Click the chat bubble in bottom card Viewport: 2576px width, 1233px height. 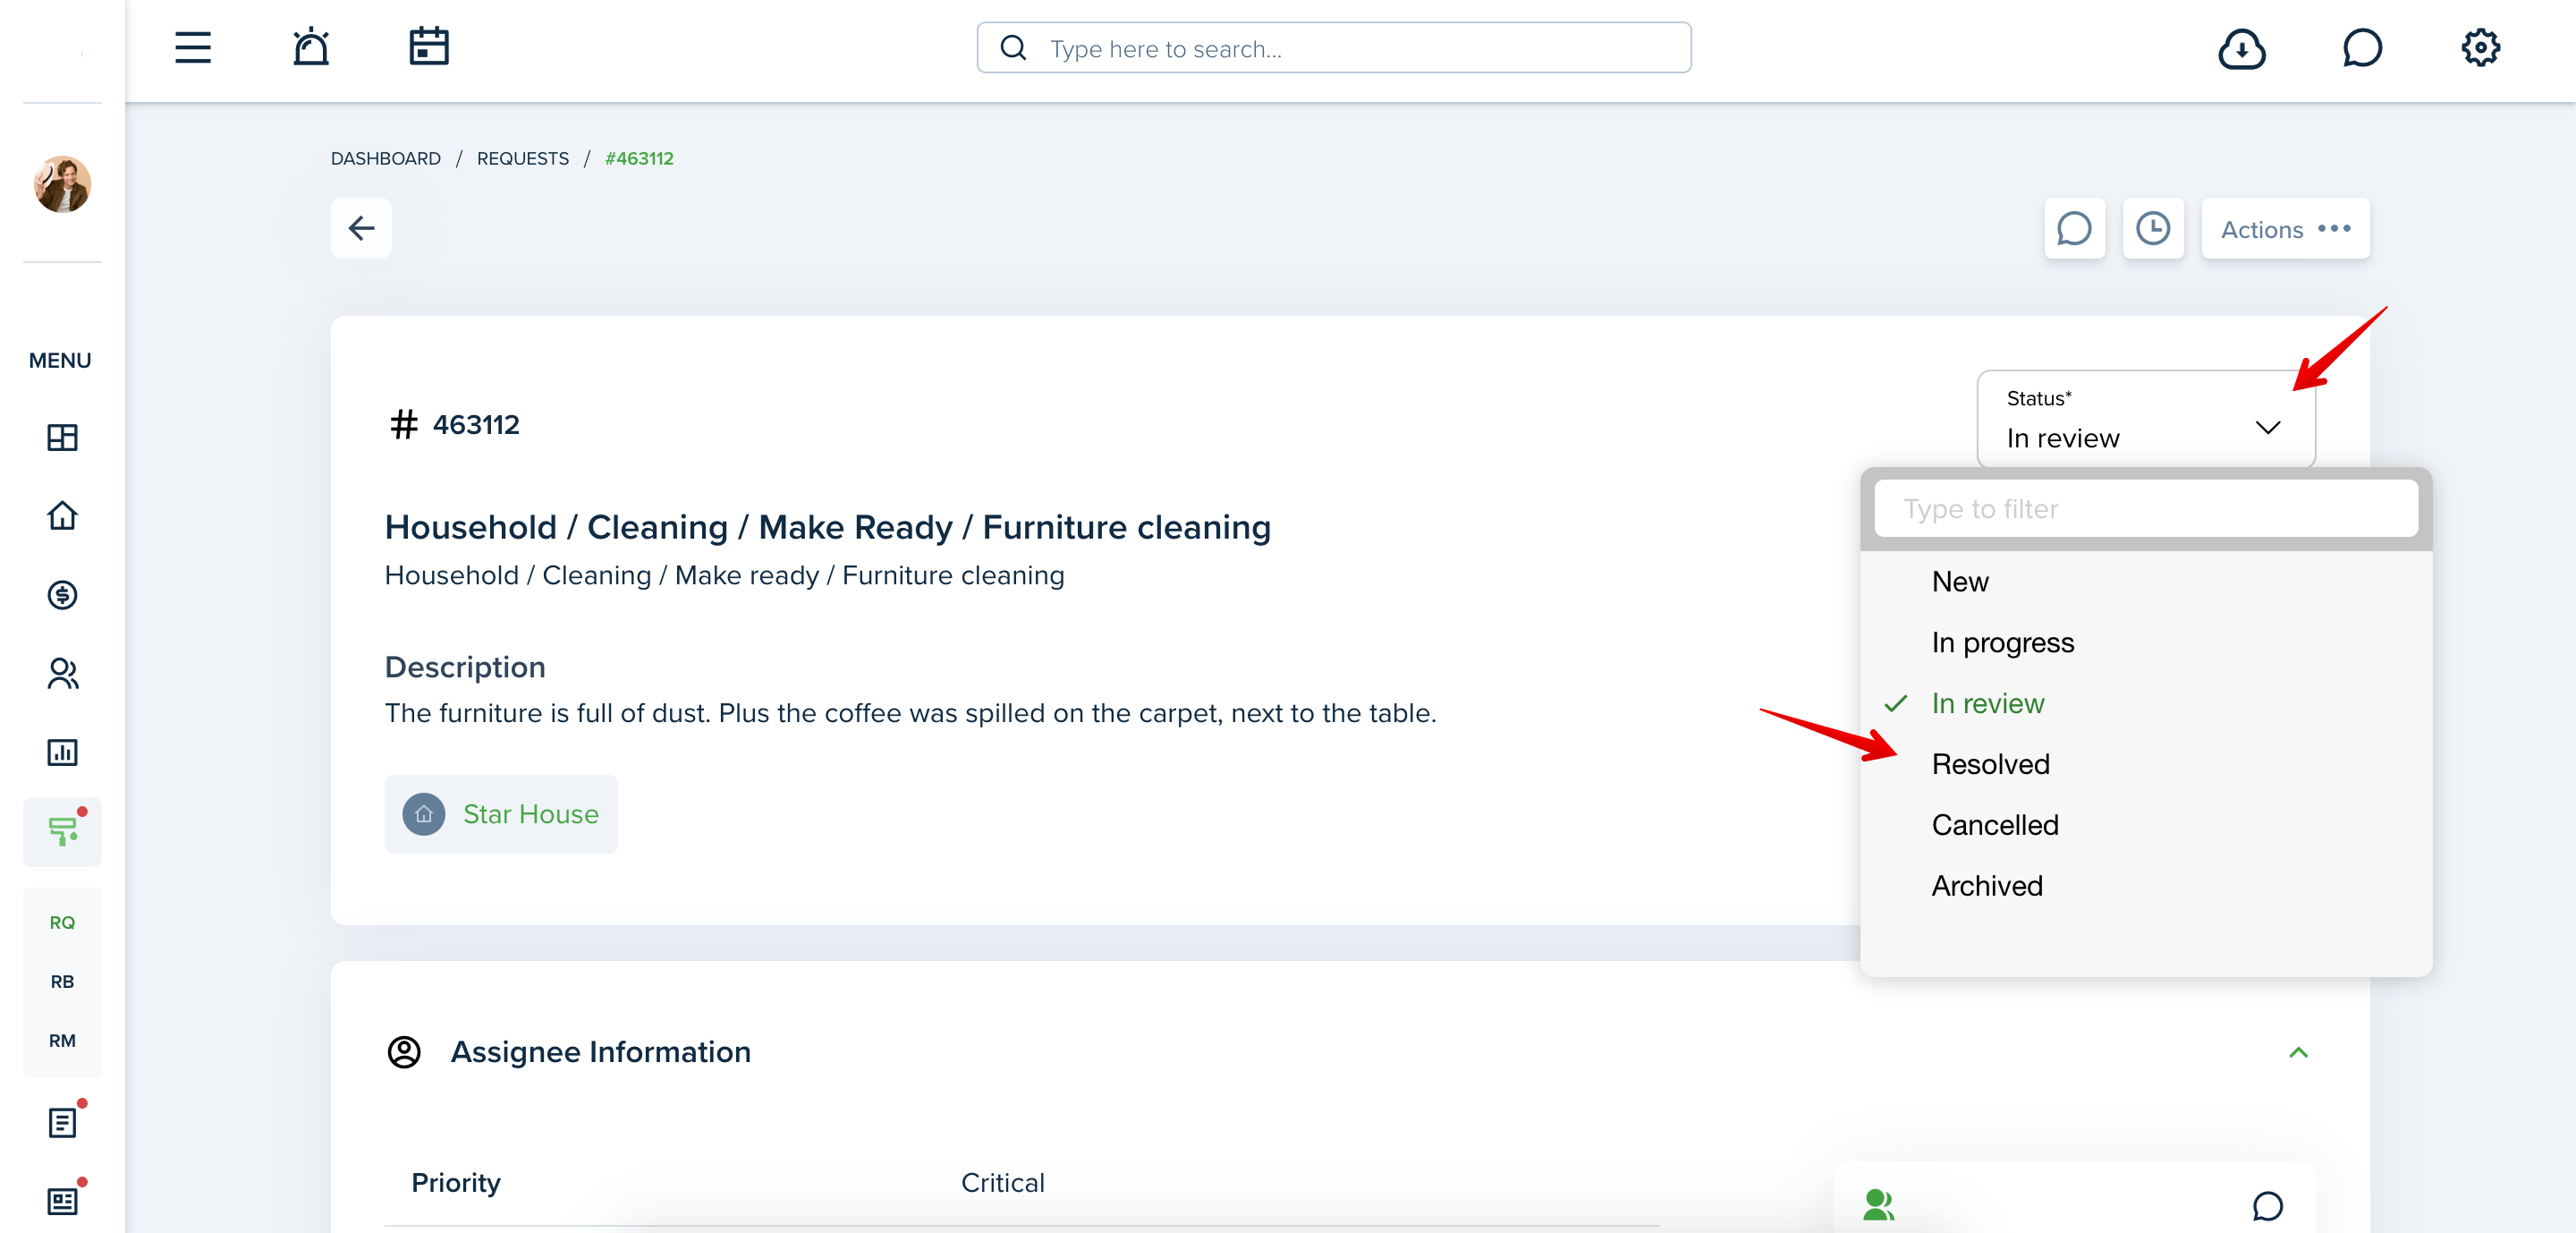2267,1206
